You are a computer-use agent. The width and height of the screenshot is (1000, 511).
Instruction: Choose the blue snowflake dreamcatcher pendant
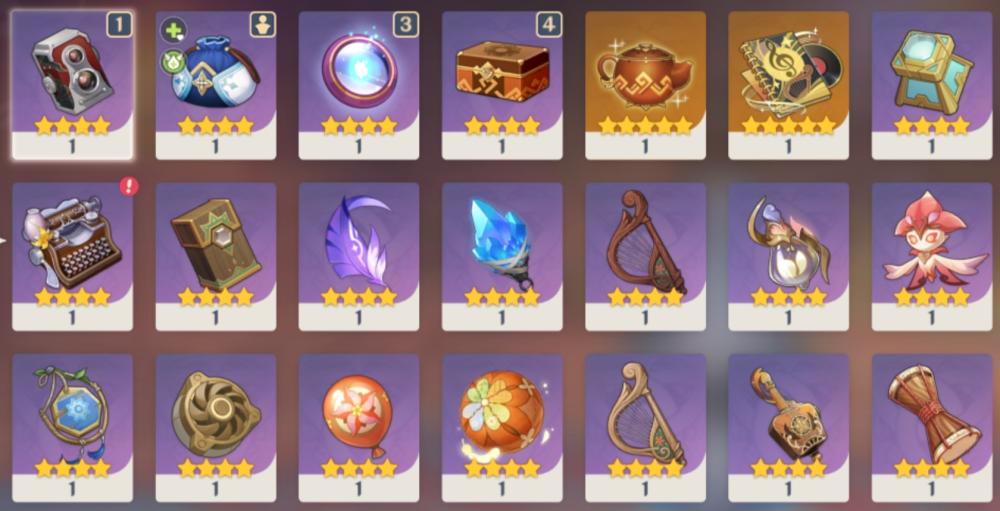72,428
